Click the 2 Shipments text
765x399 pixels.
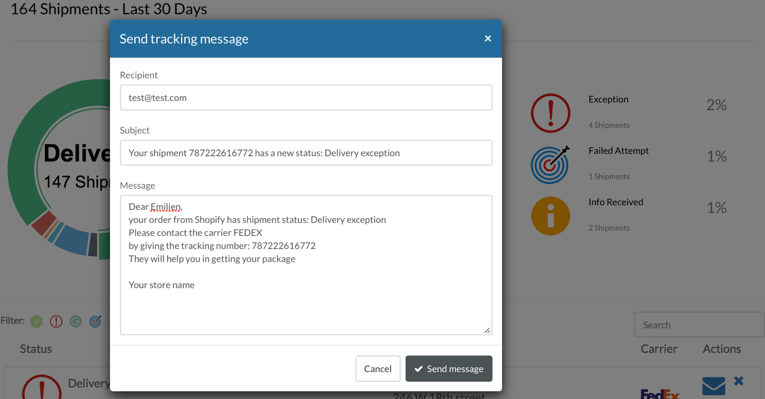pos(609,228)
